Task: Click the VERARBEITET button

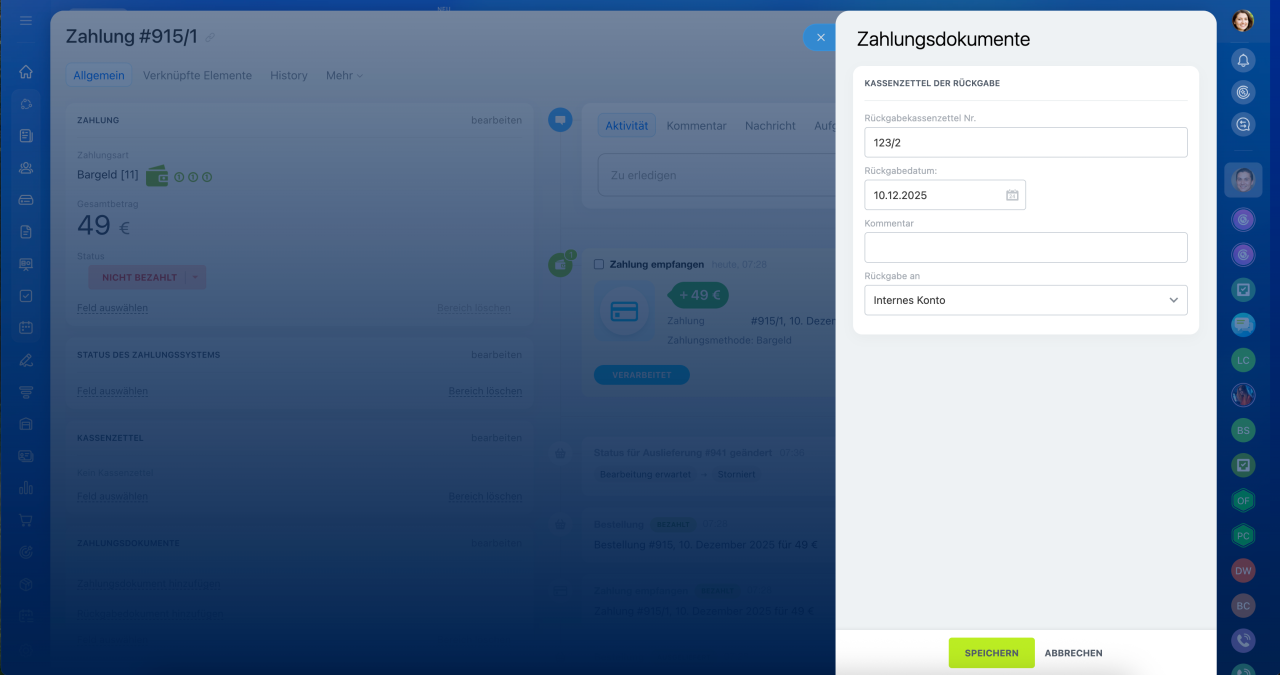Action: click(642, 375)
